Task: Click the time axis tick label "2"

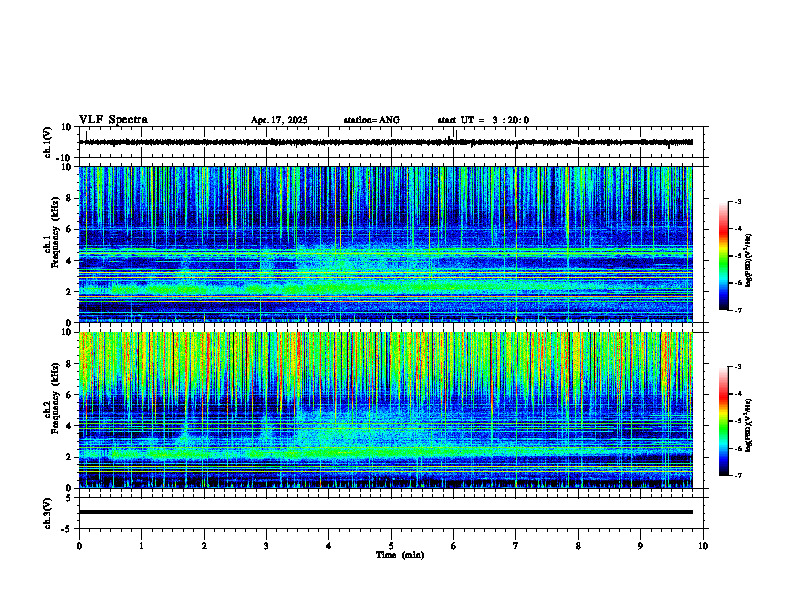Action: [204, 546]
